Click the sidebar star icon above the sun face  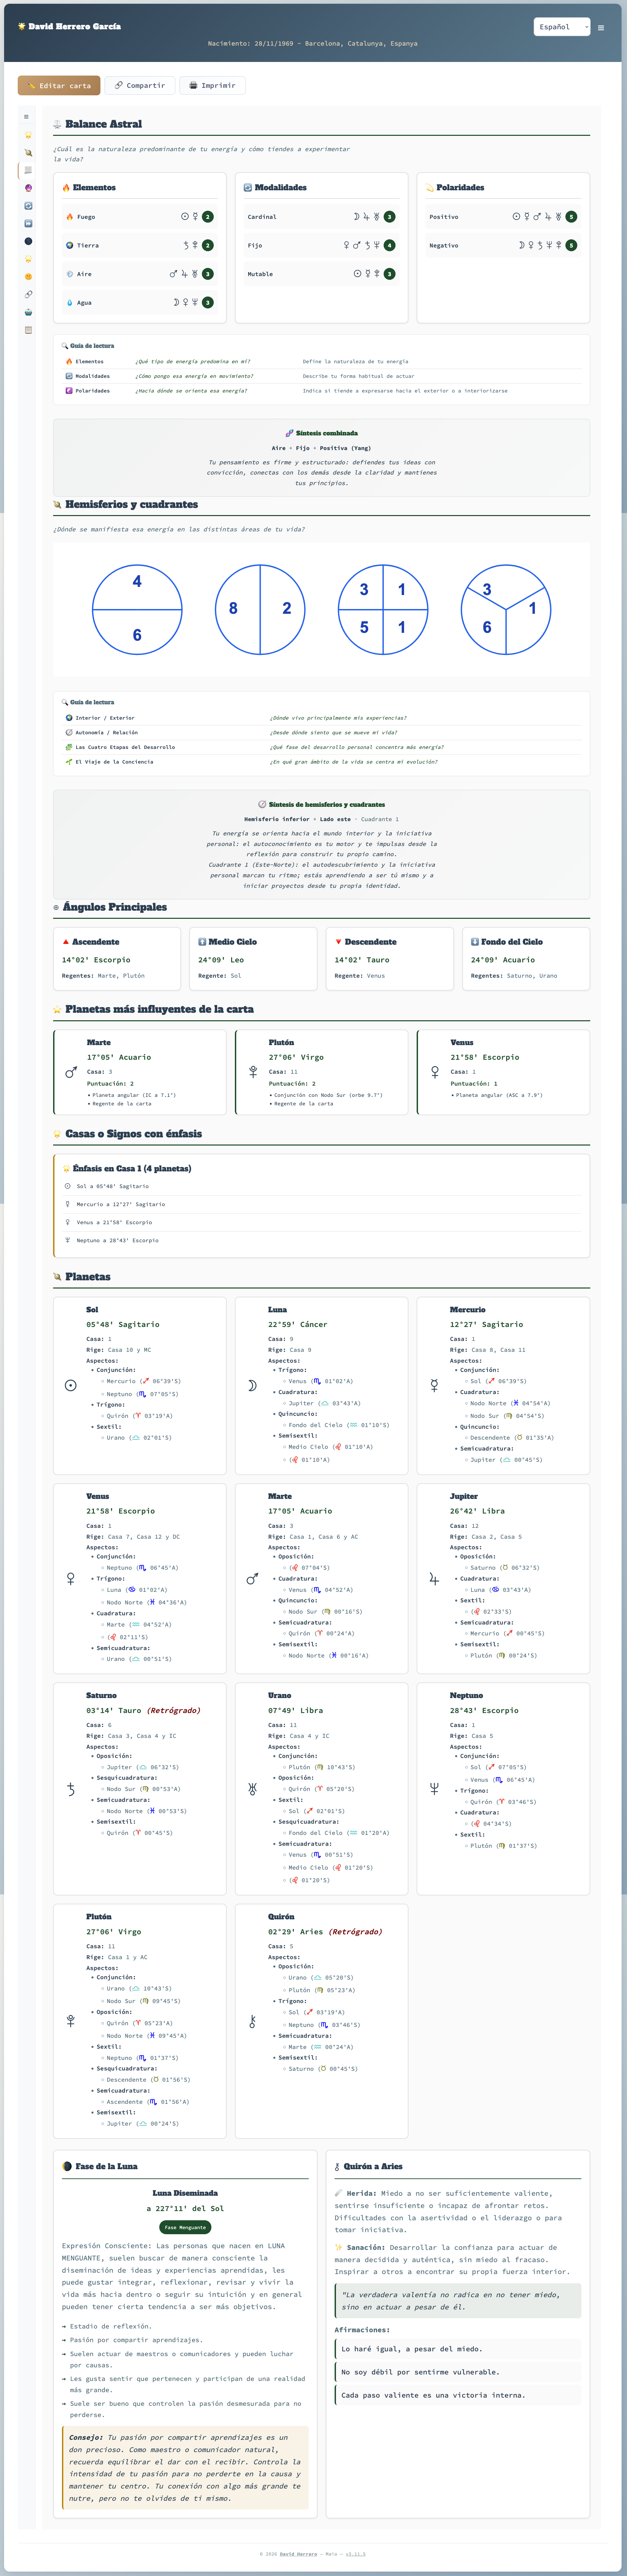[28, 259]
